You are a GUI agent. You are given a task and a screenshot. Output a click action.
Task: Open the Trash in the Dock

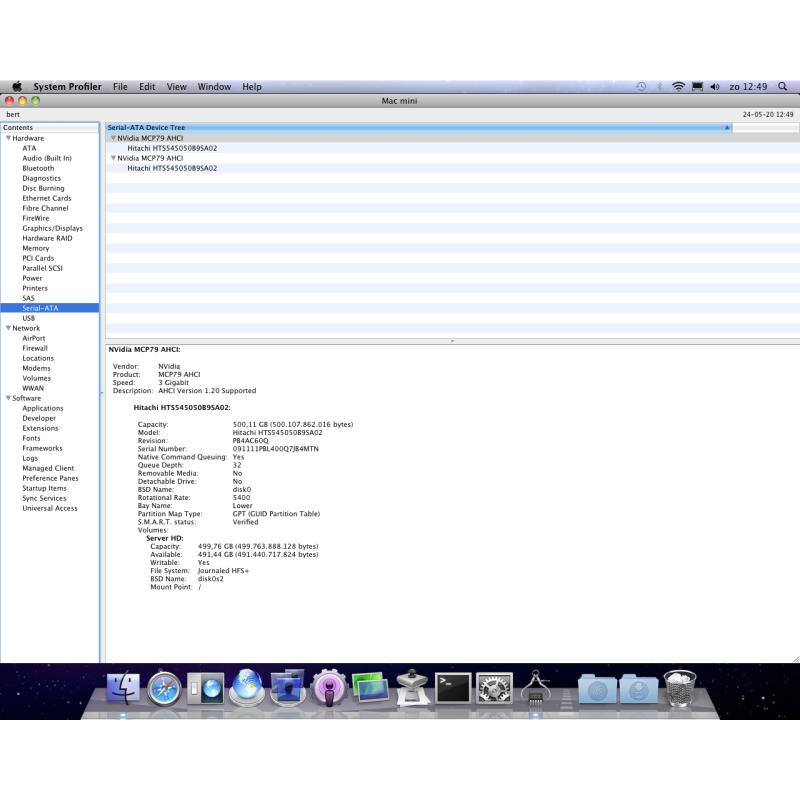point(680,689)
